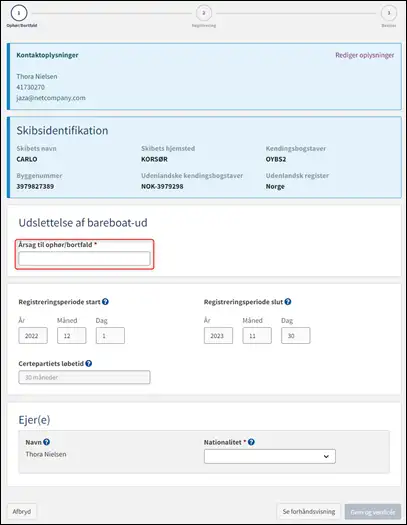Select the start period Måned field showing 12
This screenshot has width=407, height=525.
pyautogui.click(x=72, y=335)
